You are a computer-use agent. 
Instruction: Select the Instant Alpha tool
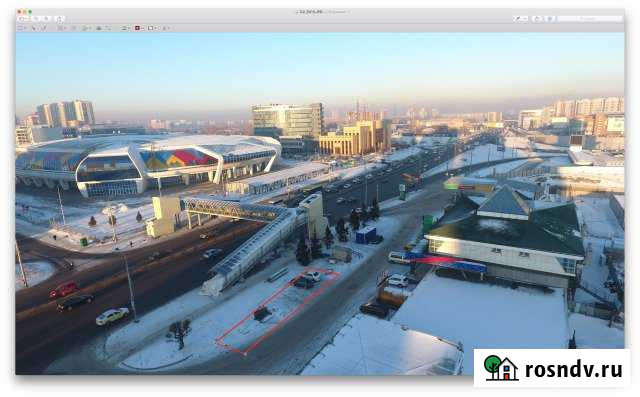[34, 28]
